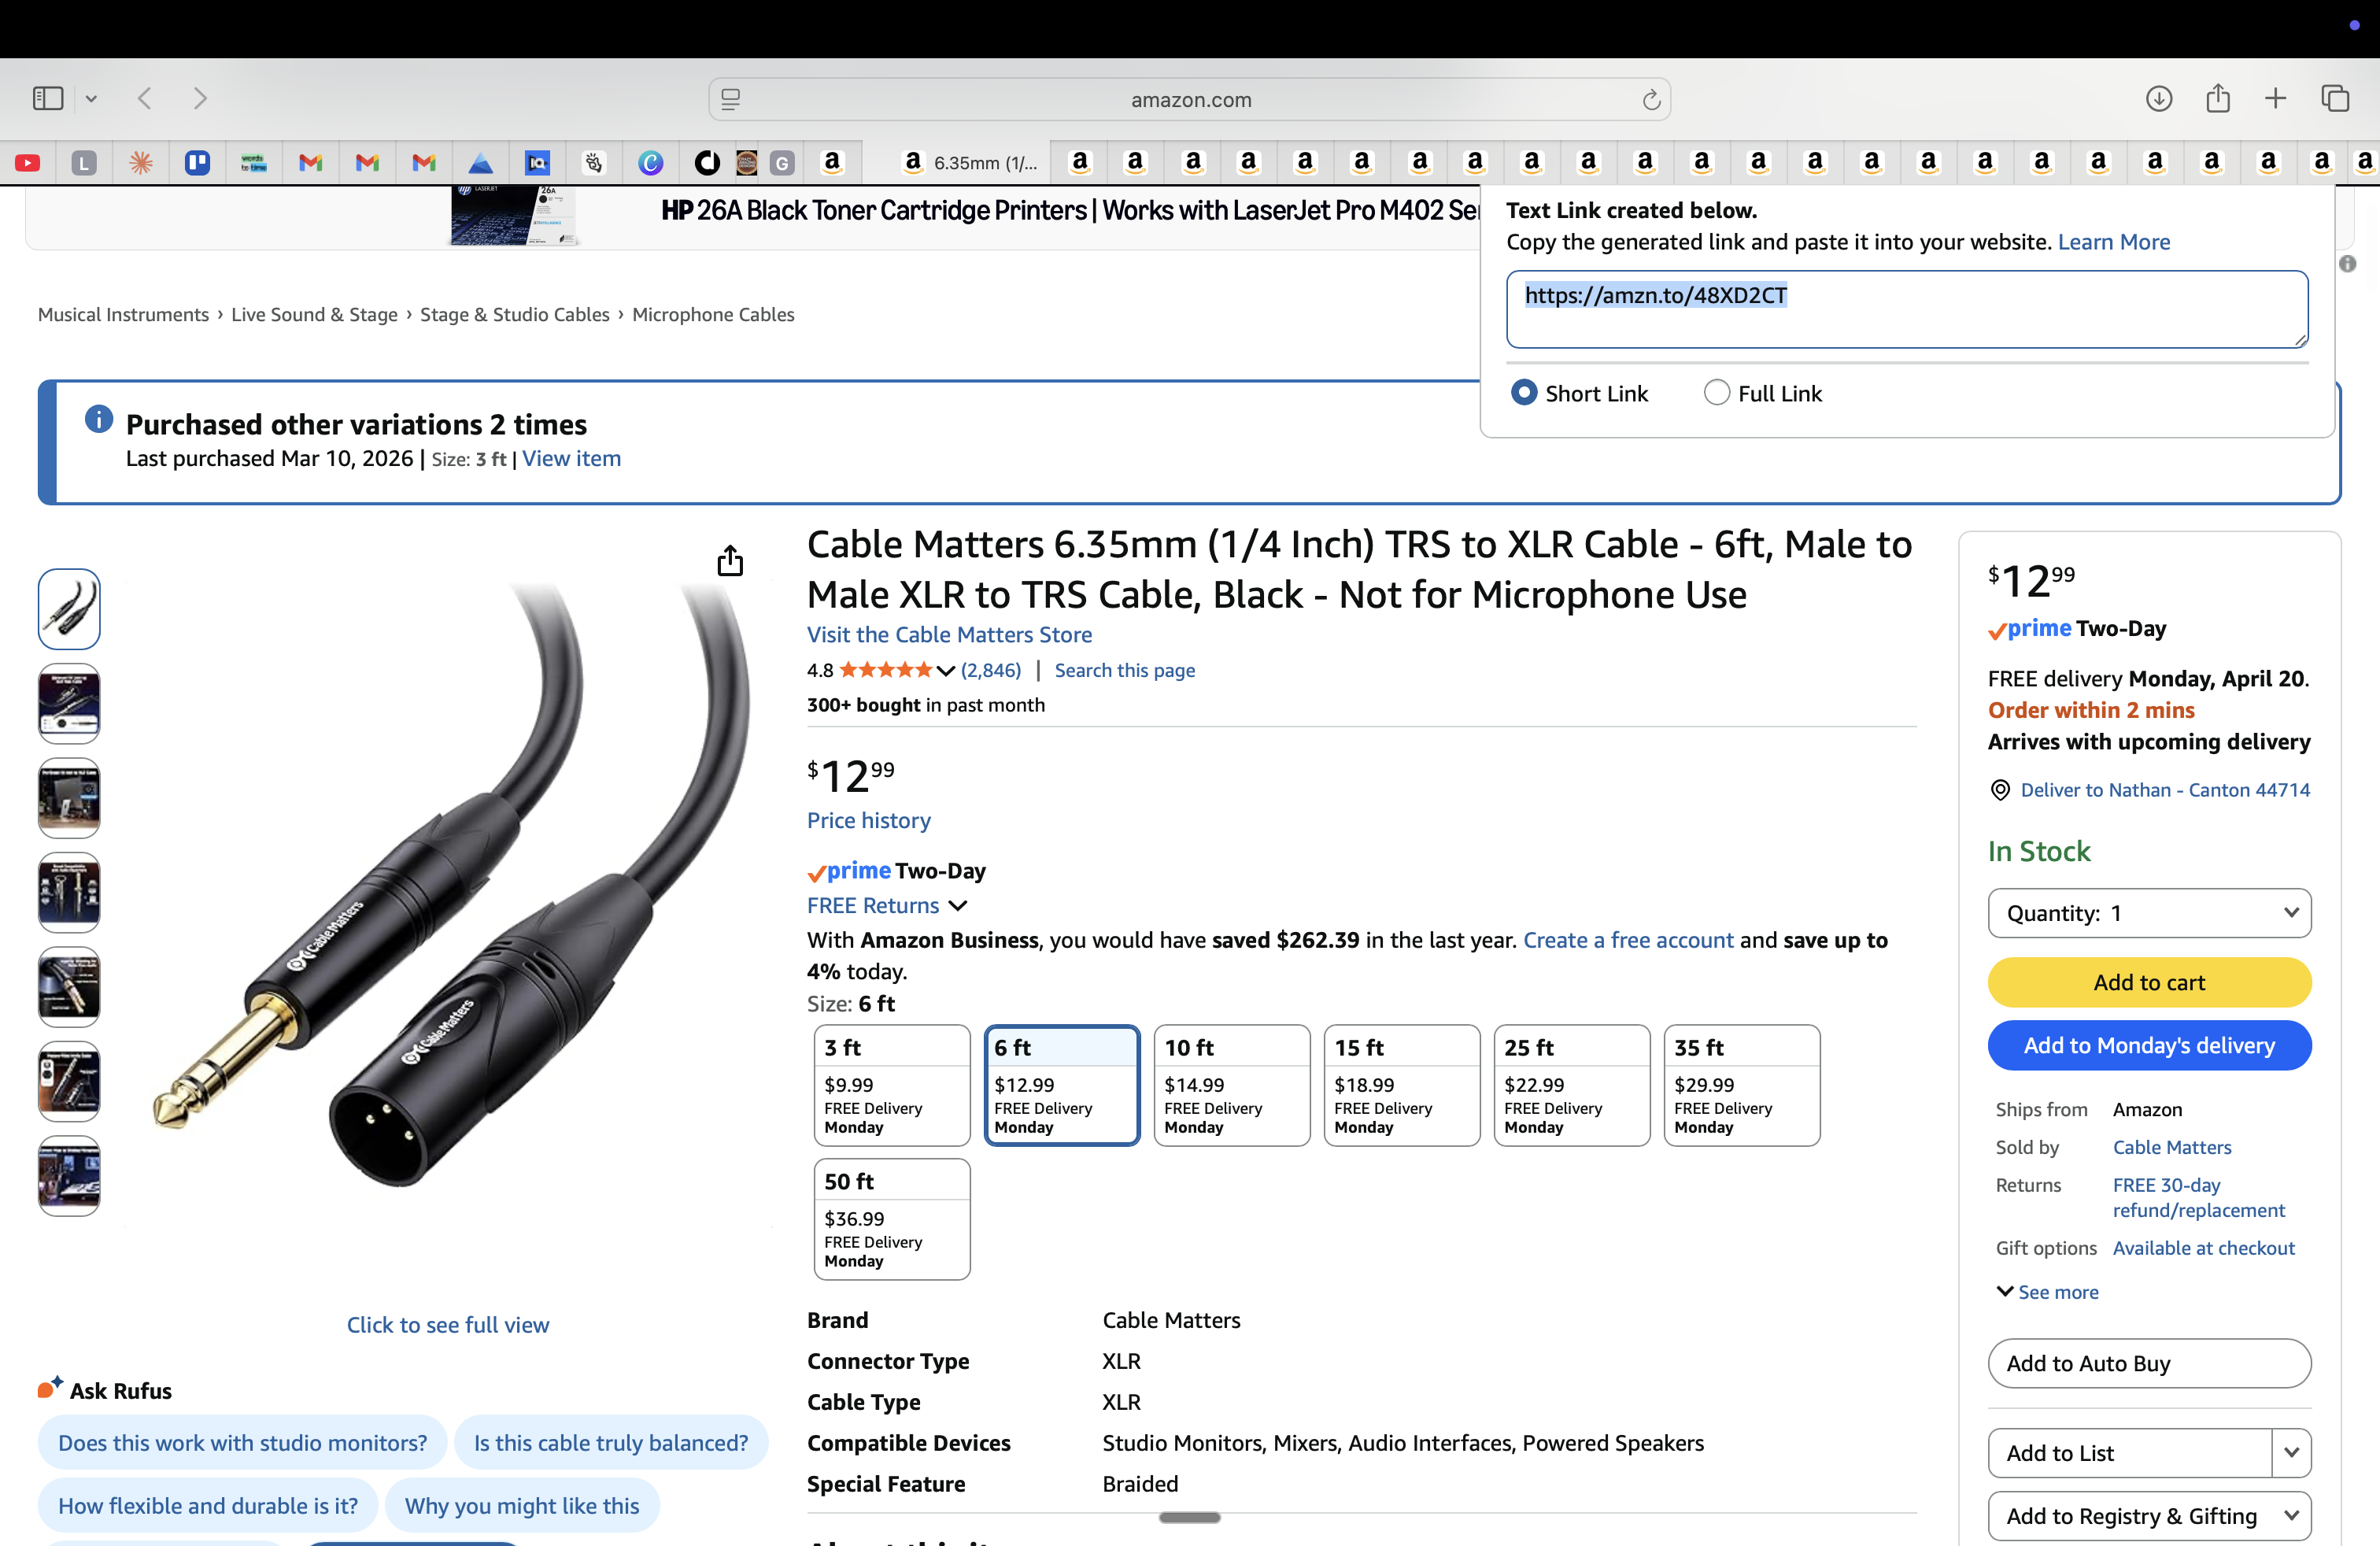This screenshot has width=2380, height=1546.
Task: Open the words to time pinned tab
Action: [x=254, y=162]
